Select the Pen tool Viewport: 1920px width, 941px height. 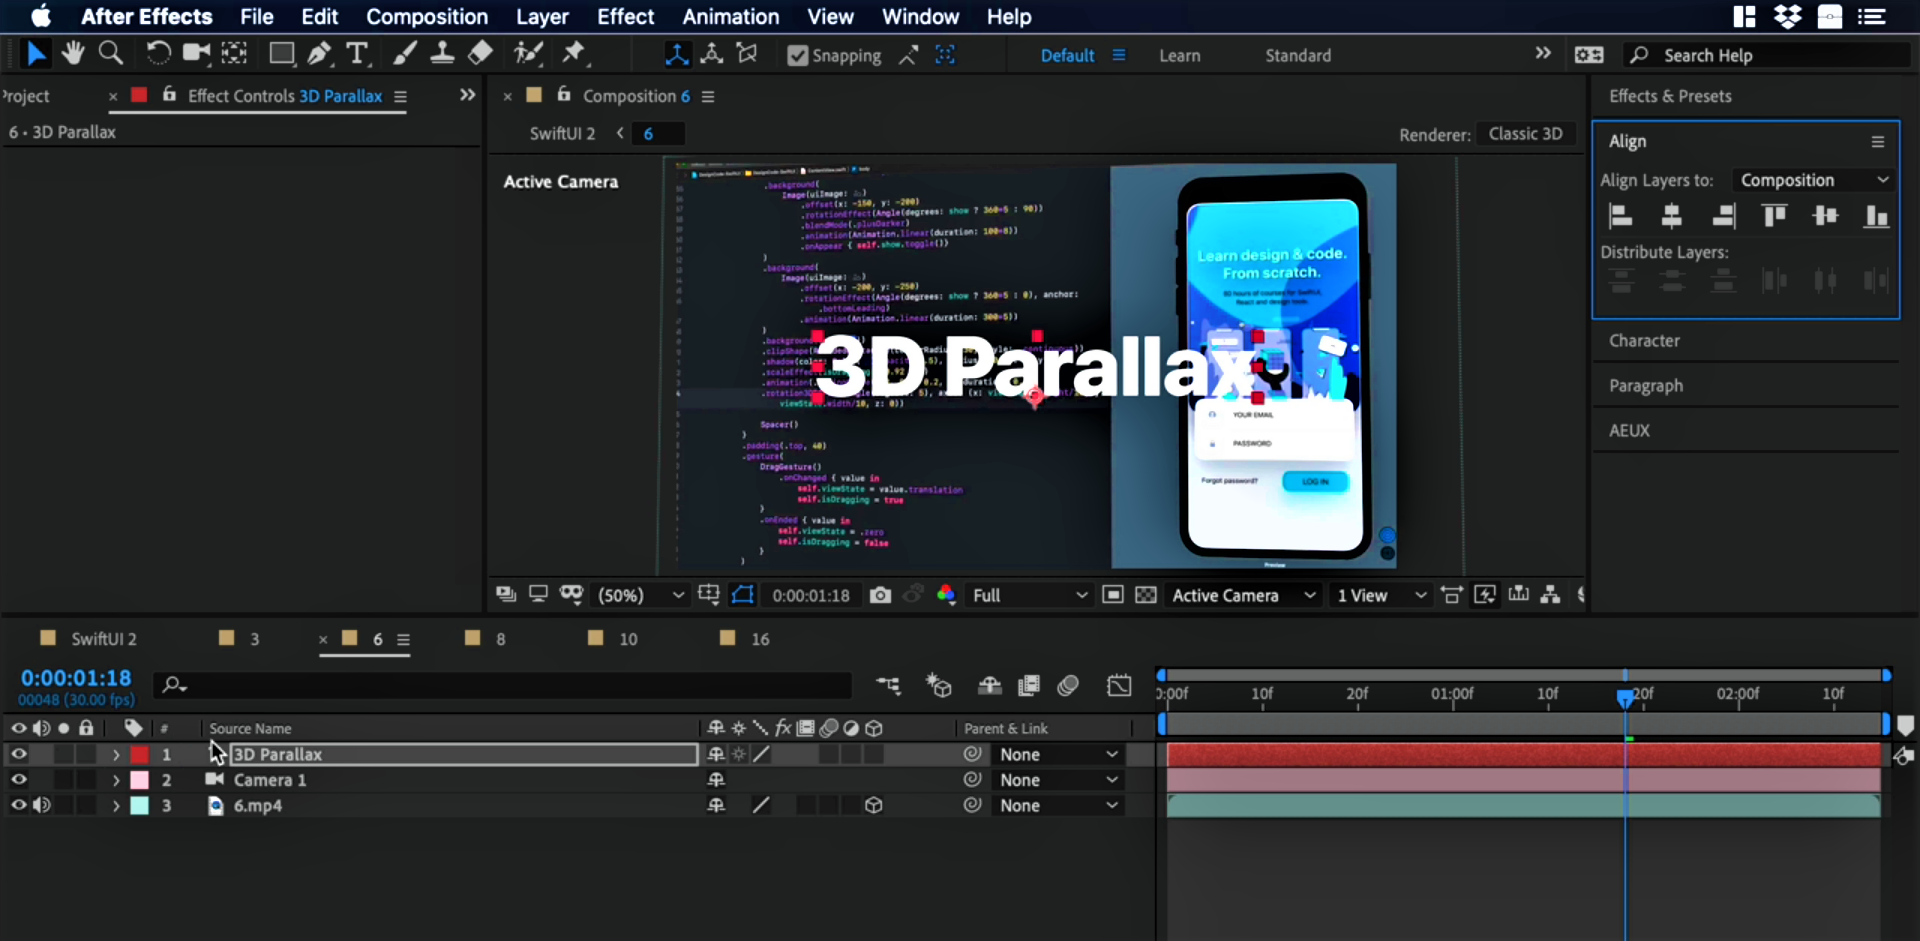coord(319,54)
